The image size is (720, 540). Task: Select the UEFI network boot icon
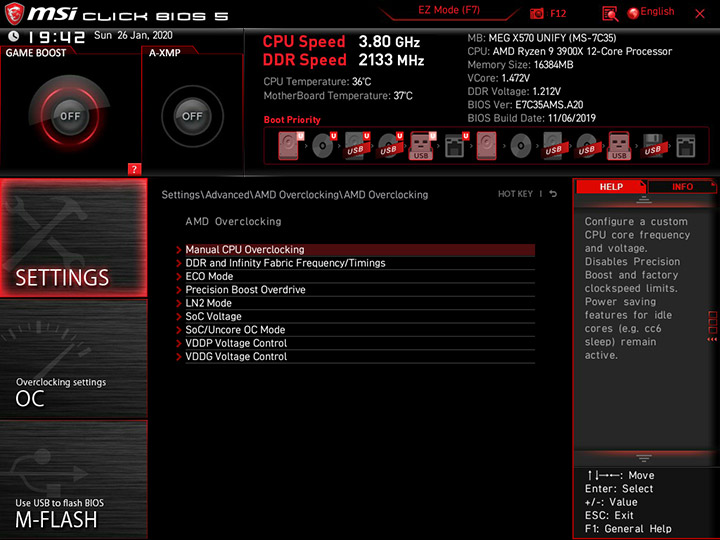[456, 146]
